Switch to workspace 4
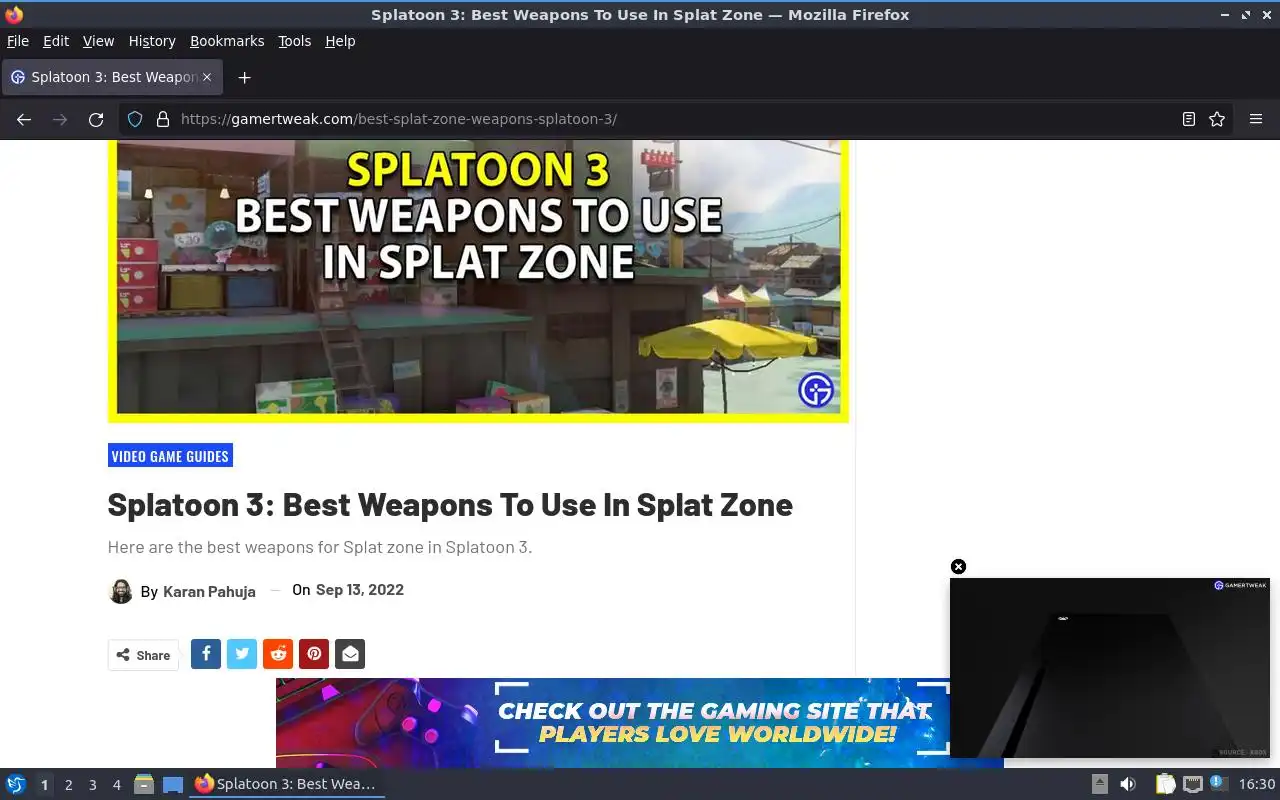This screenshot has height=800, width=1280. click(117, 785)
